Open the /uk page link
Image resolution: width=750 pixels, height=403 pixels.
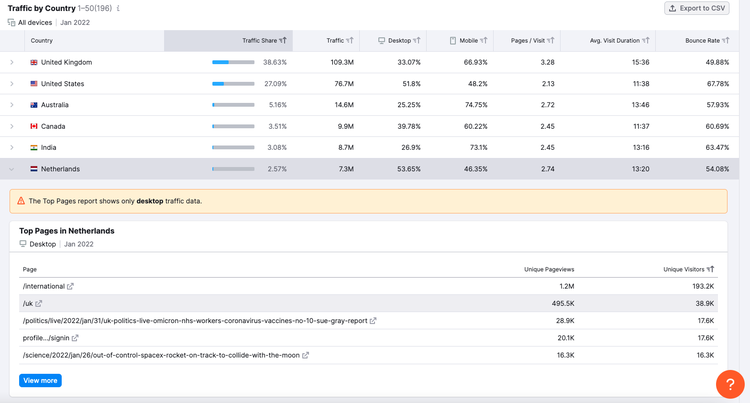click(28, 304)
